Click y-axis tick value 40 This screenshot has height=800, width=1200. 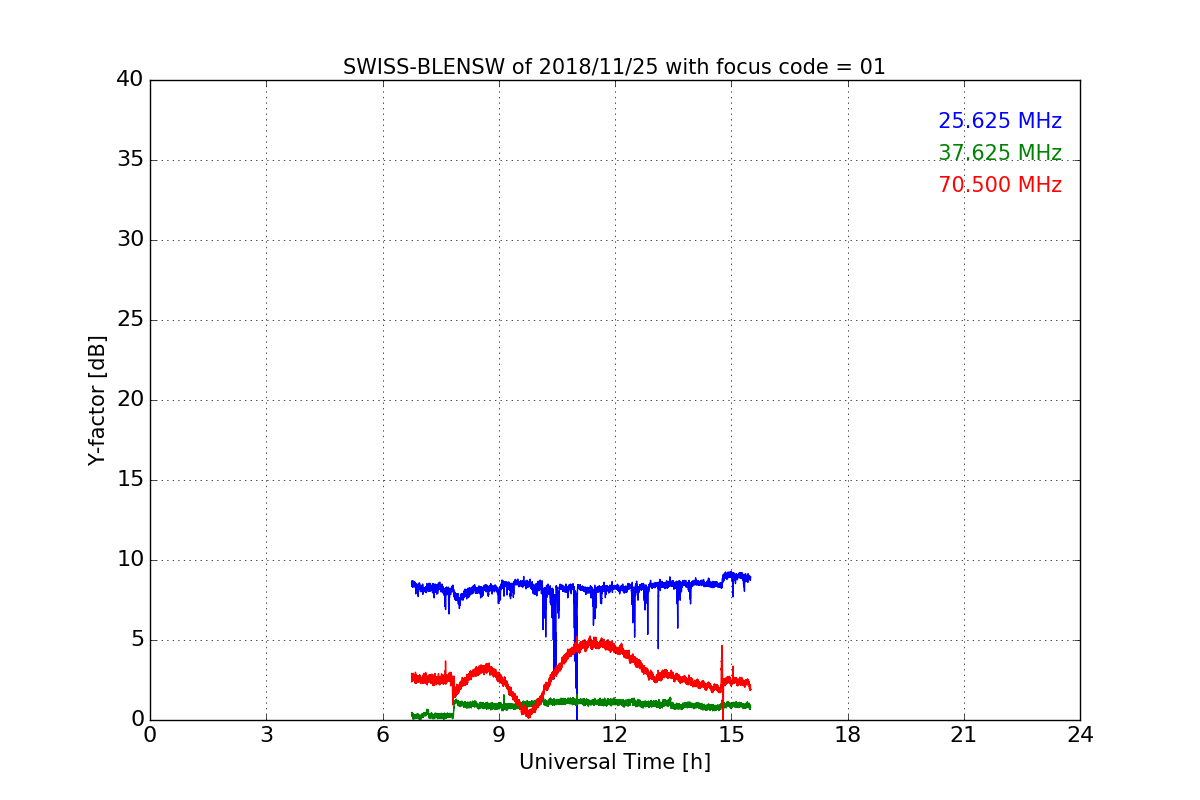[x=130, y=80]
